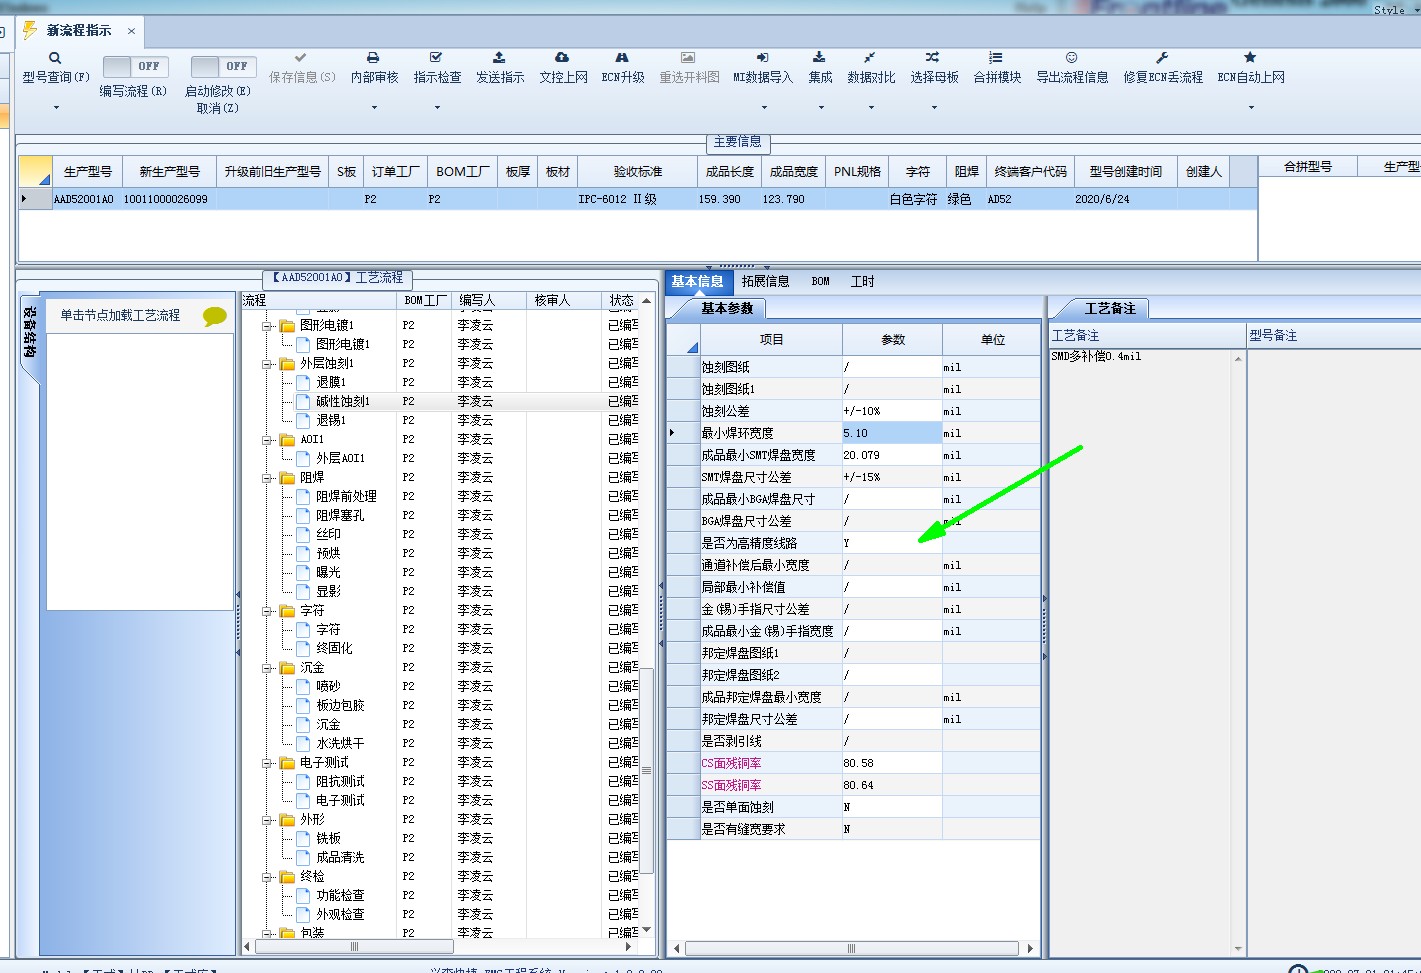
Task: Click the 文控上网 cloud icon
Action: pos(562,58)
